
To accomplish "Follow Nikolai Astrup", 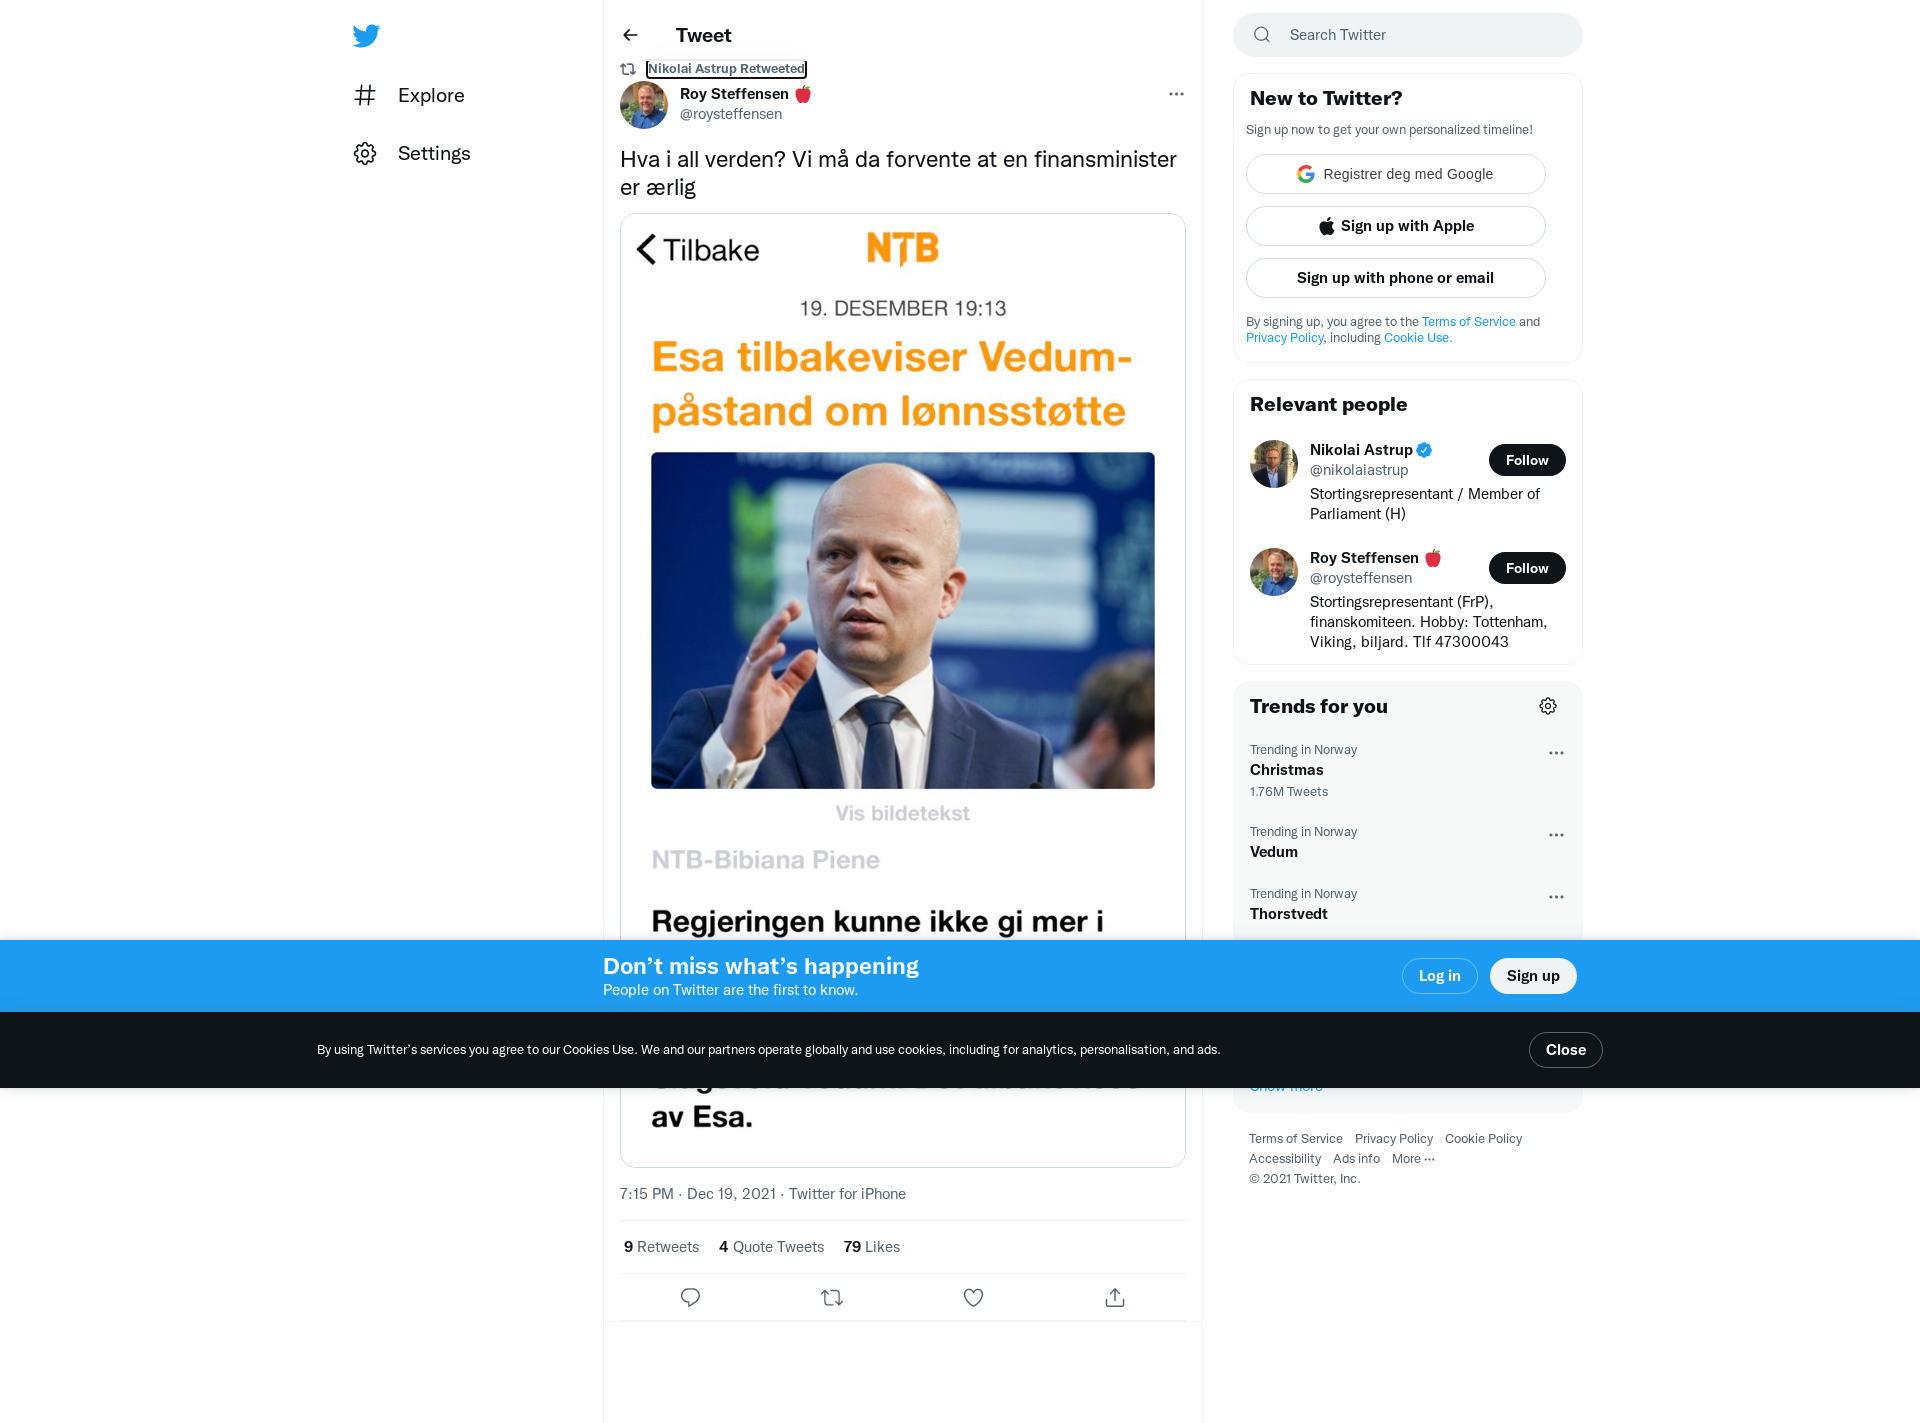I will tap(1527, 460).
